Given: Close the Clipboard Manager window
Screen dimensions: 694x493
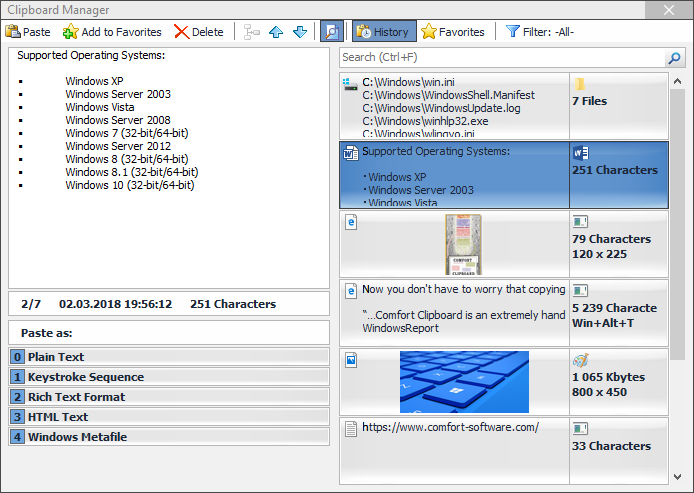Looking at the screenshot, I should tap(669, 10).
